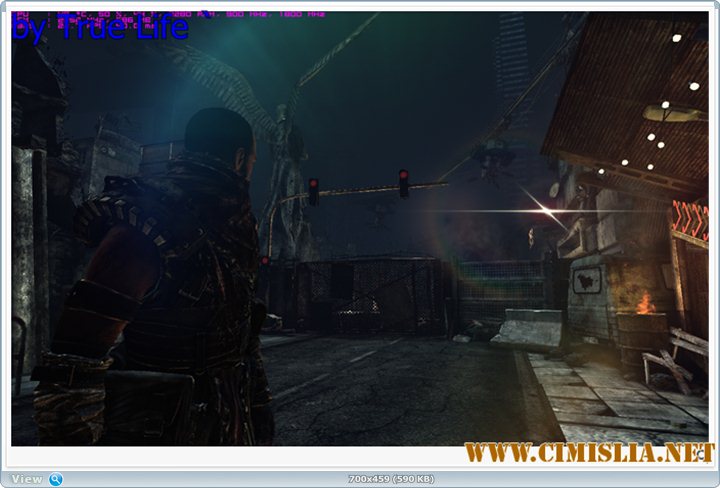
Task: Click the View label in bottom bar
Action: point(27,479)
